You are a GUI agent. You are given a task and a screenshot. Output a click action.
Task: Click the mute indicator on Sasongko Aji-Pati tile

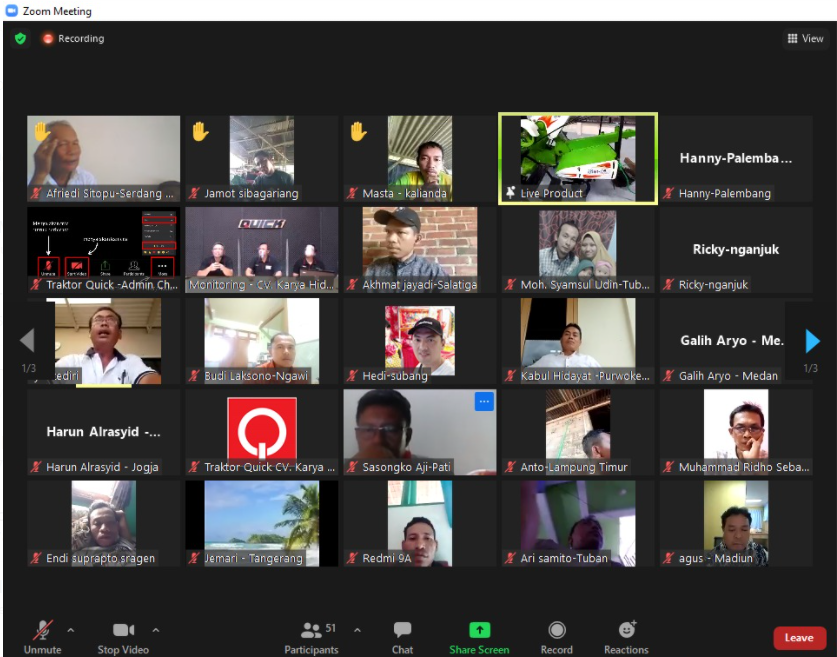click(352, 465)
